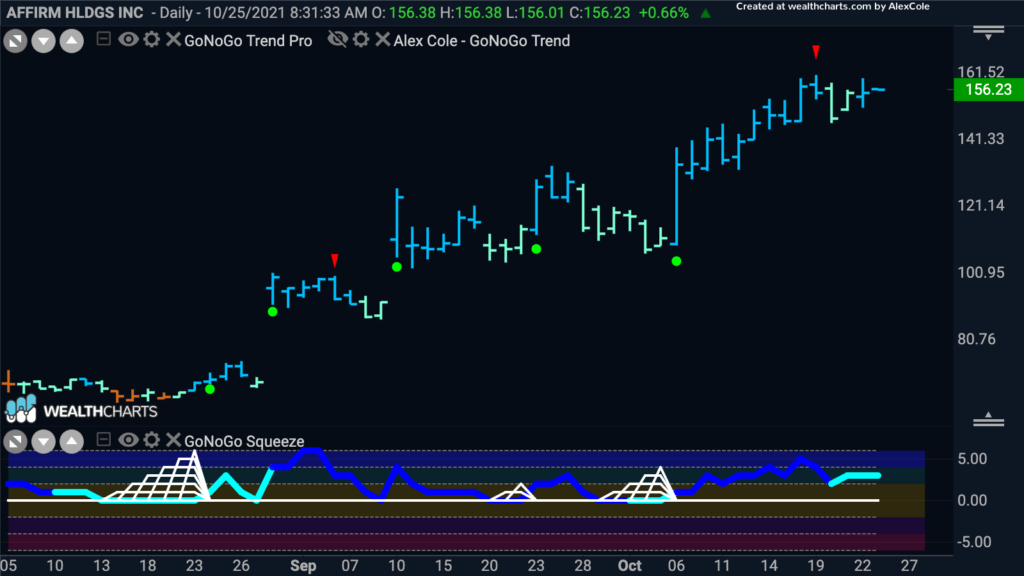Click the 06 date label on the axis

click(x=676, y=566)
